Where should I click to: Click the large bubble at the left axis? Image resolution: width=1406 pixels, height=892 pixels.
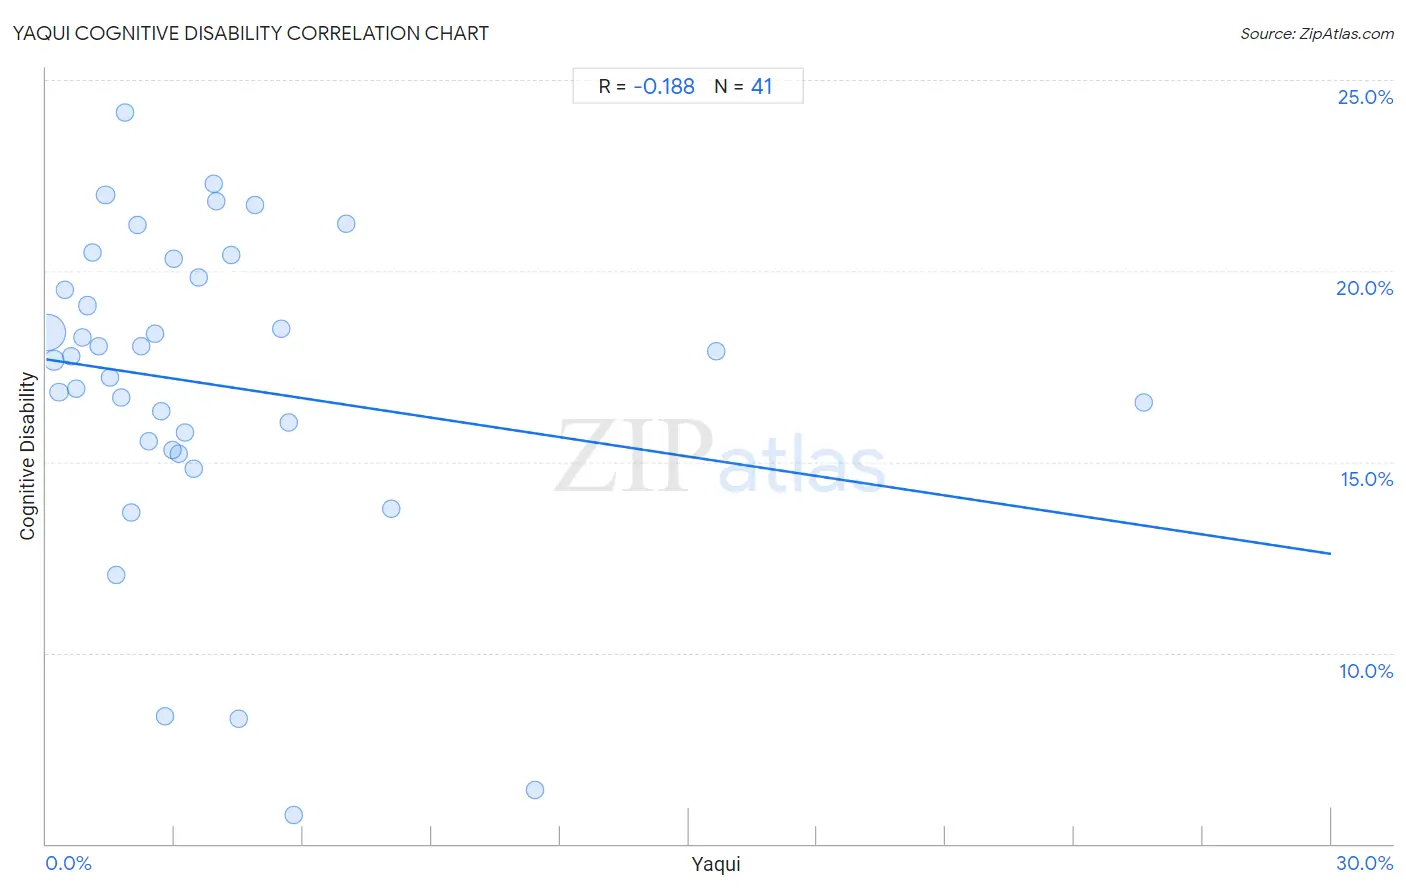pyautogui.click(x=47, y=332)
